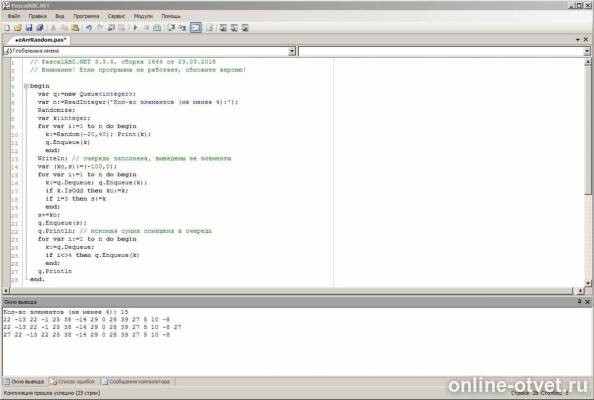Click the Stop program toolbar icon
Image resolution: width=594 pixels, height=400 pixels.
pyautogui.click(x=146, y=28)
